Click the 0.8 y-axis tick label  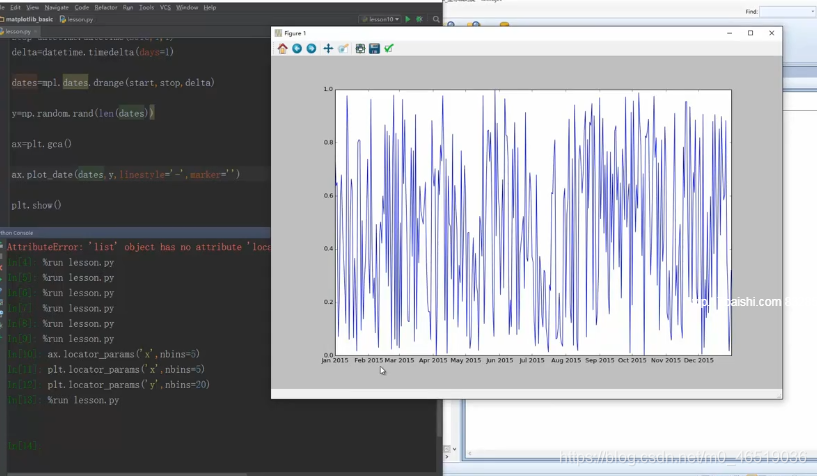point(328,142)
